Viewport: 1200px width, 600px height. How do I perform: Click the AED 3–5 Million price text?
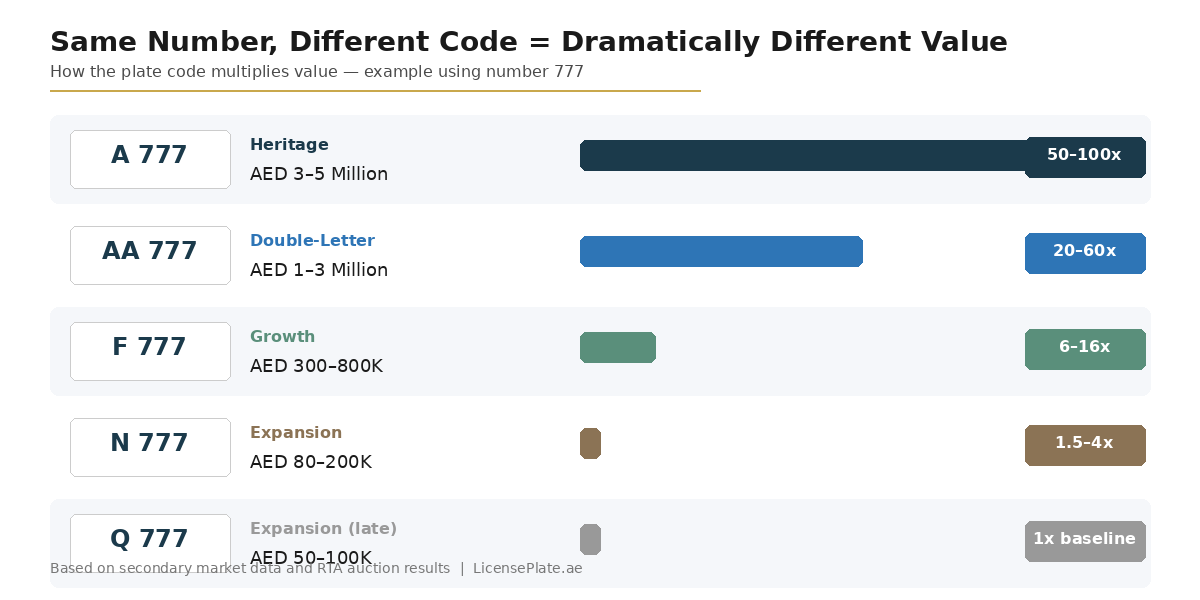point(318,174)
